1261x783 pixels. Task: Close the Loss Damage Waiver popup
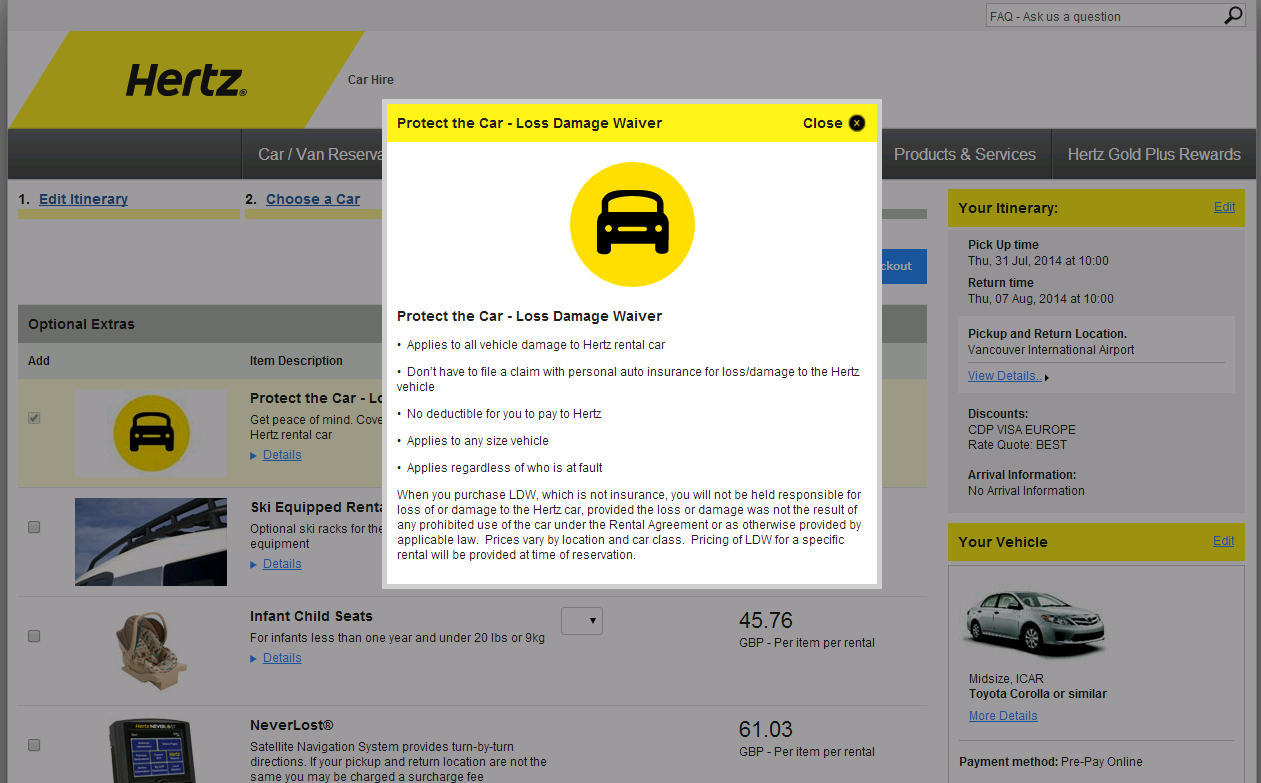coord(834,123)
